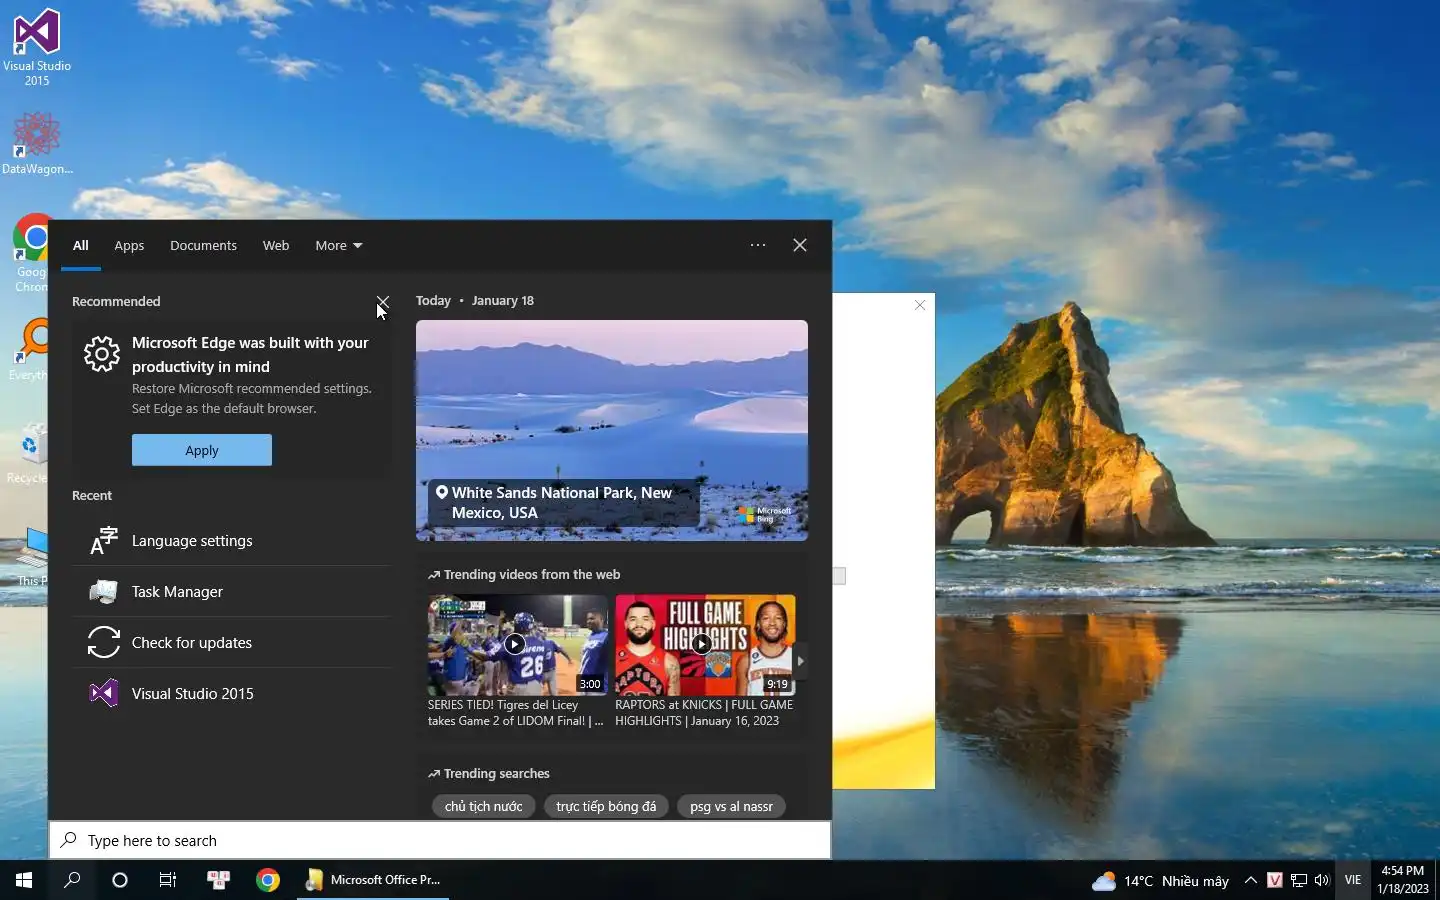
Task: Open search panel options ellipsis
Action: tap(758, 245)
